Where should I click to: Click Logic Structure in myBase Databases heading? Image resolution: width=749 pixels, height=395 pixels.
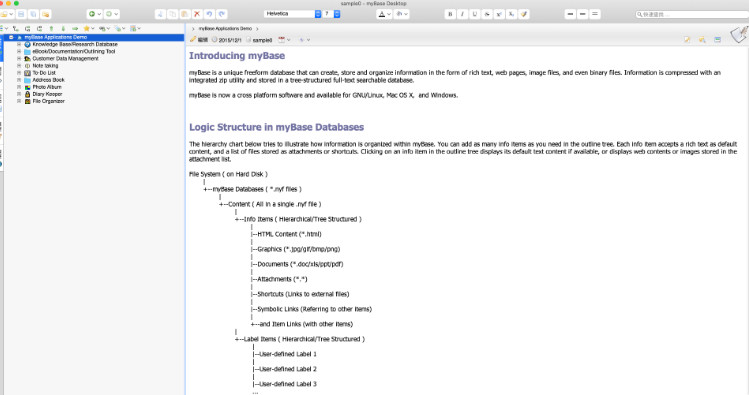(277, 128)
